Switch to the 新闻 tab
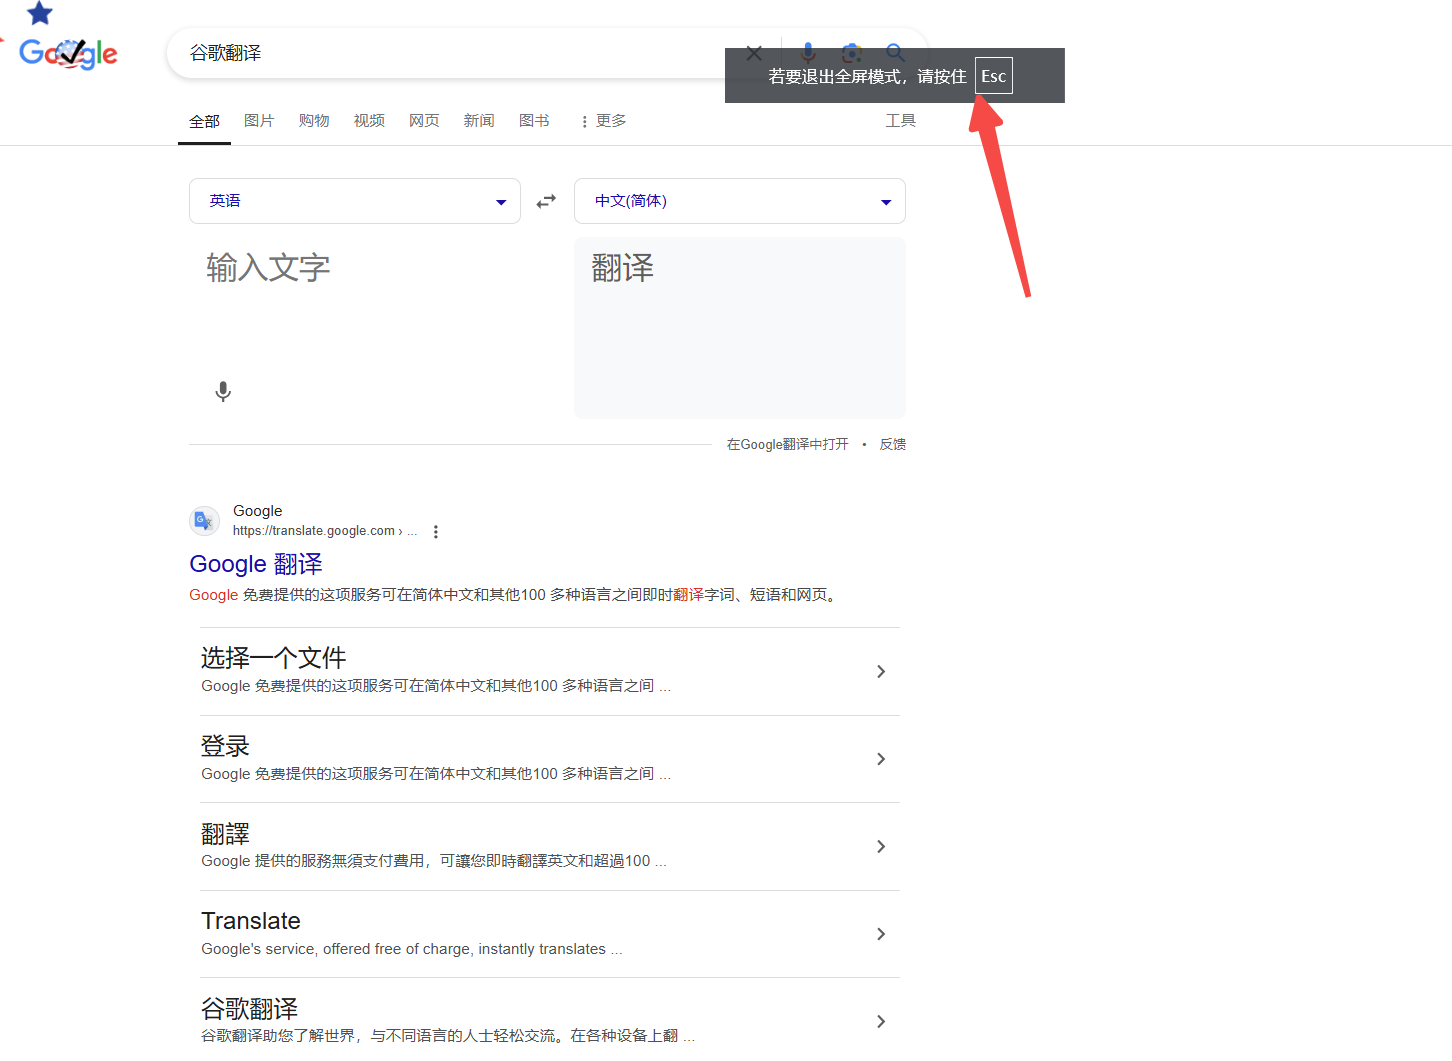This screenshot has height=1061, width=1452. click(x=479, y=120)
